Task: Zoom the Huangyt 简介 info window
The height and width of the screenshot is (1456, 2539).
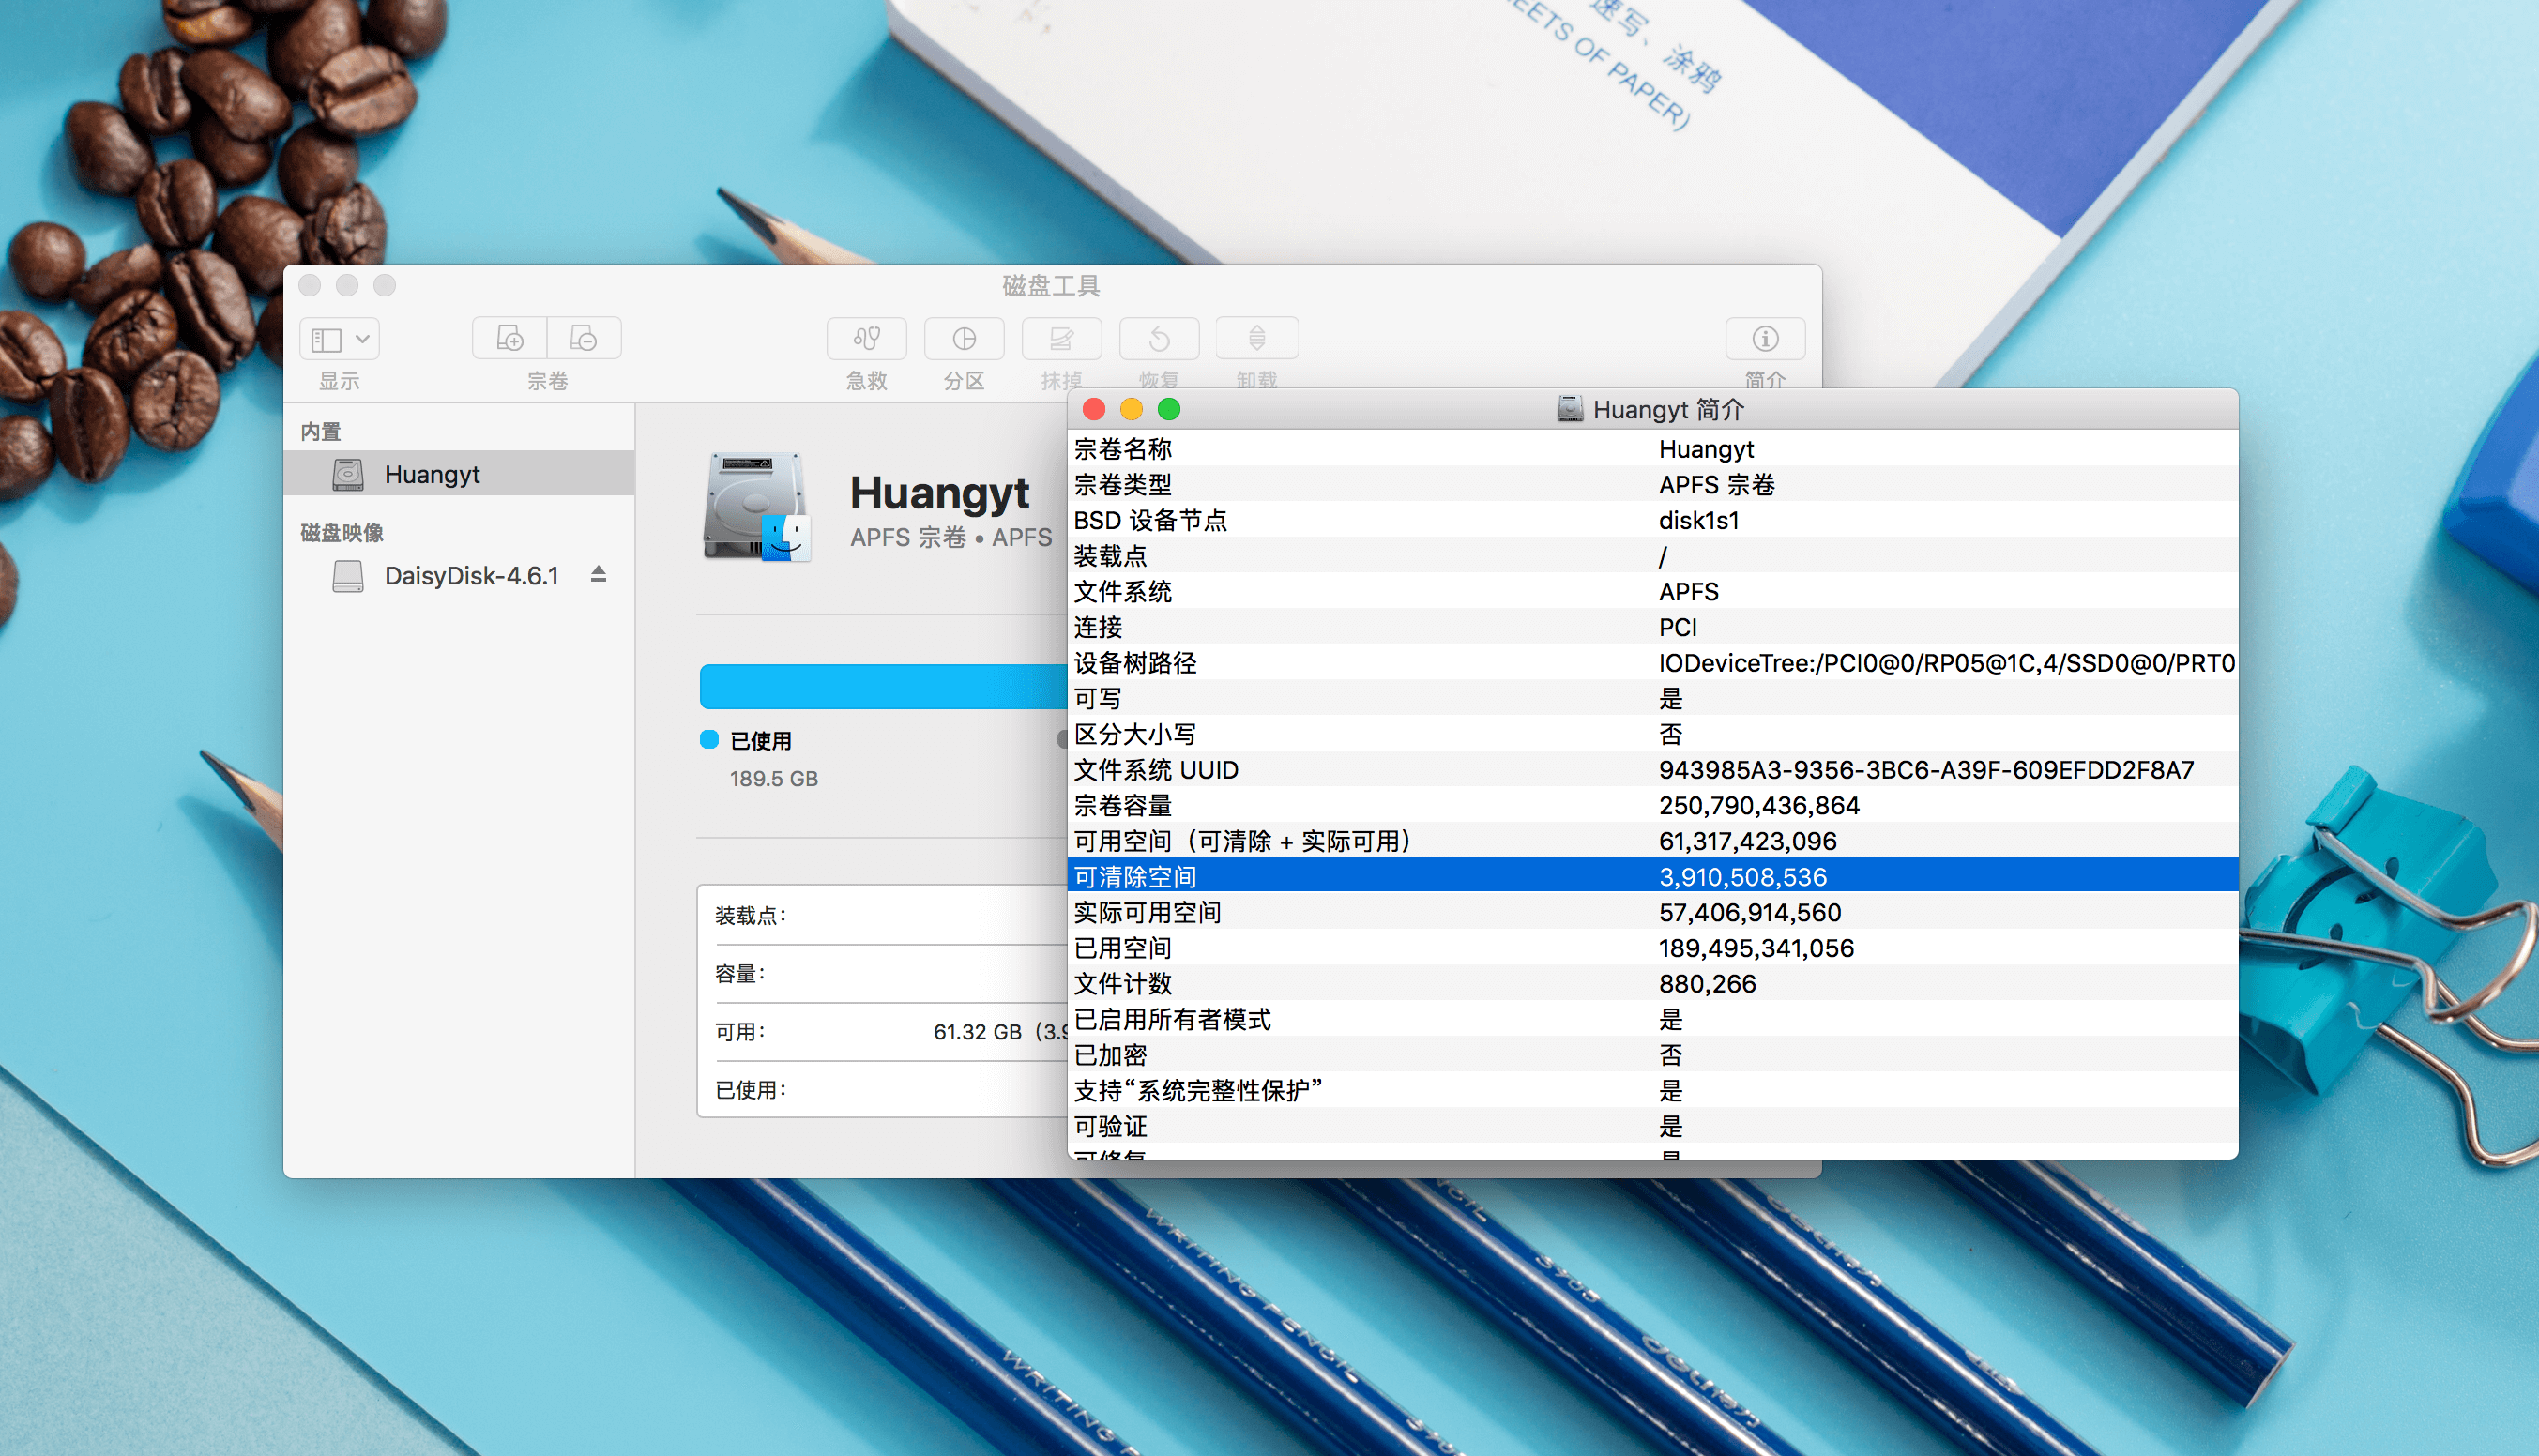Action: pos(1169,410)
